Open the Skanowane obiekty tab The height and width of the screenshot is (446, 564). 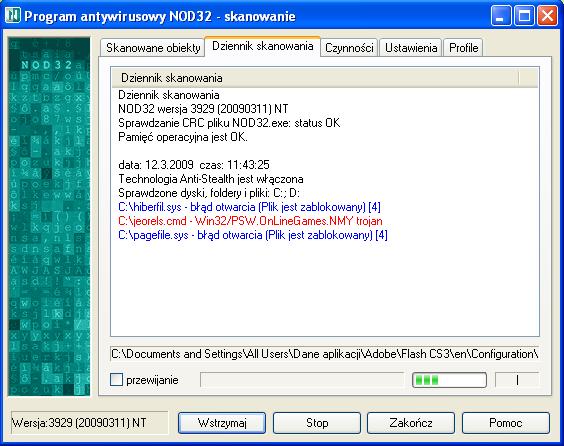(153, 47)
